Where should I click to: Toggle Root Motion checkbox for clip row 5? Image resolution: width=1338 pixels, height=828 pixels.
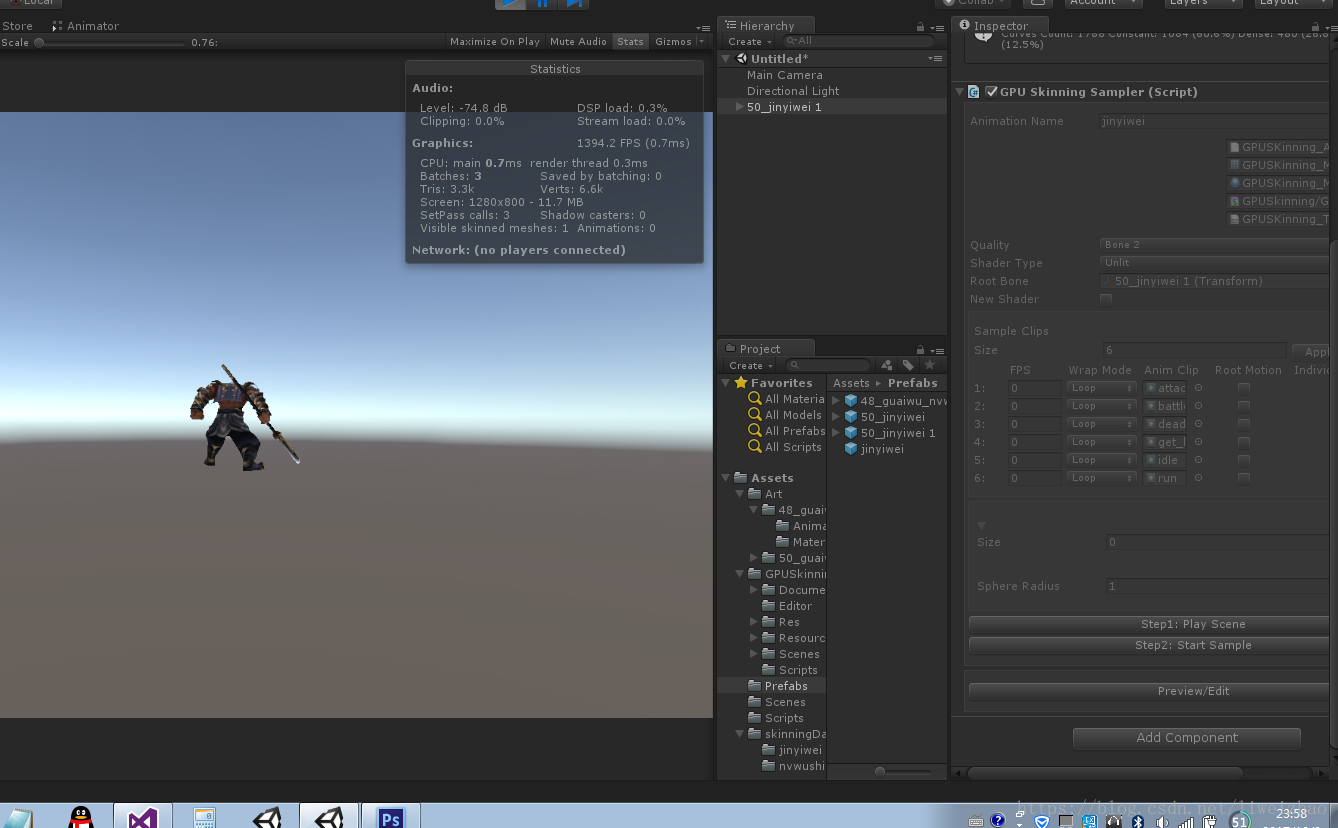coord(1243,460)
